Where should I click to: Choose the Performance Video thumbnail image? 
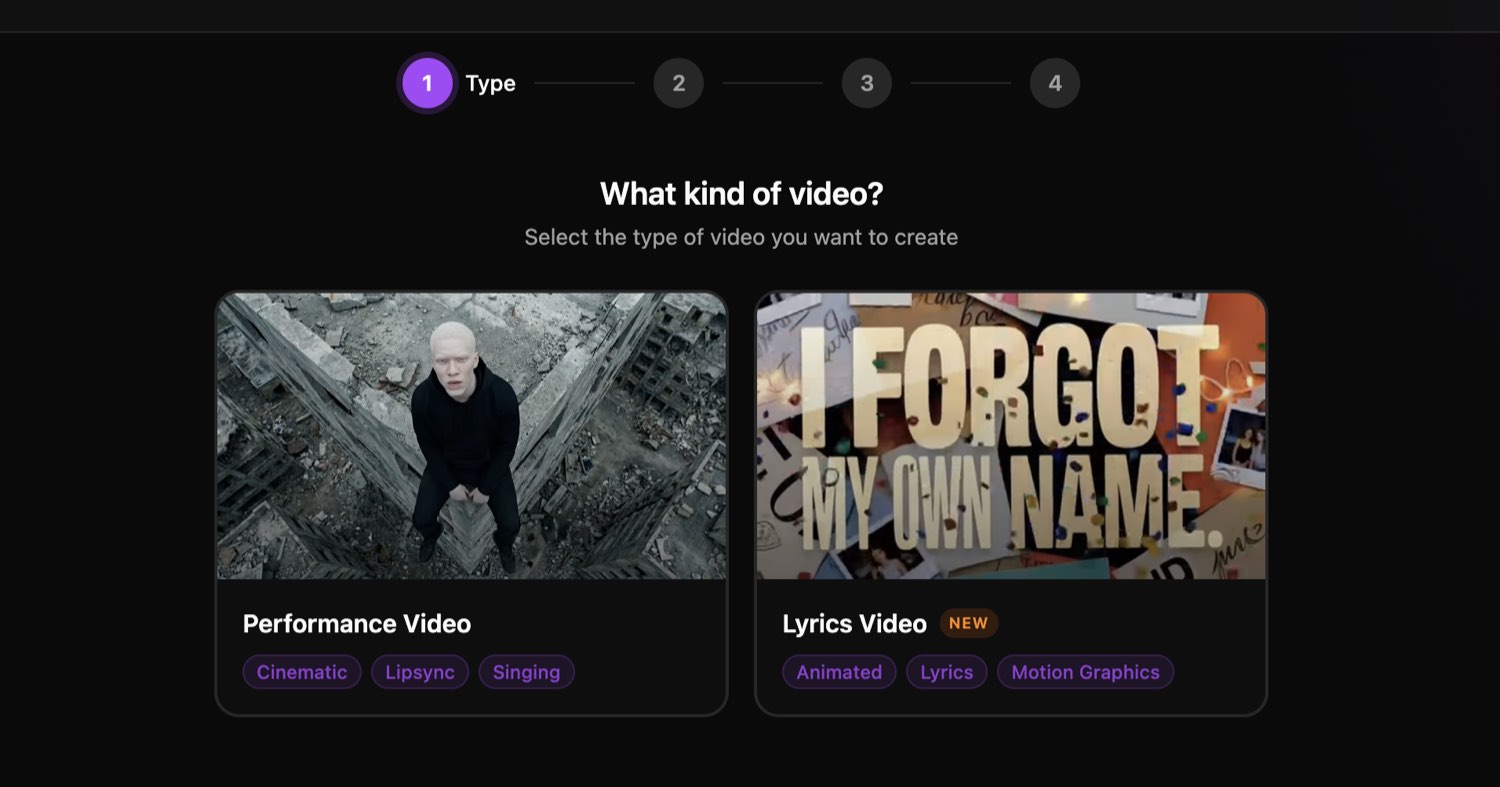coord(471,436)
